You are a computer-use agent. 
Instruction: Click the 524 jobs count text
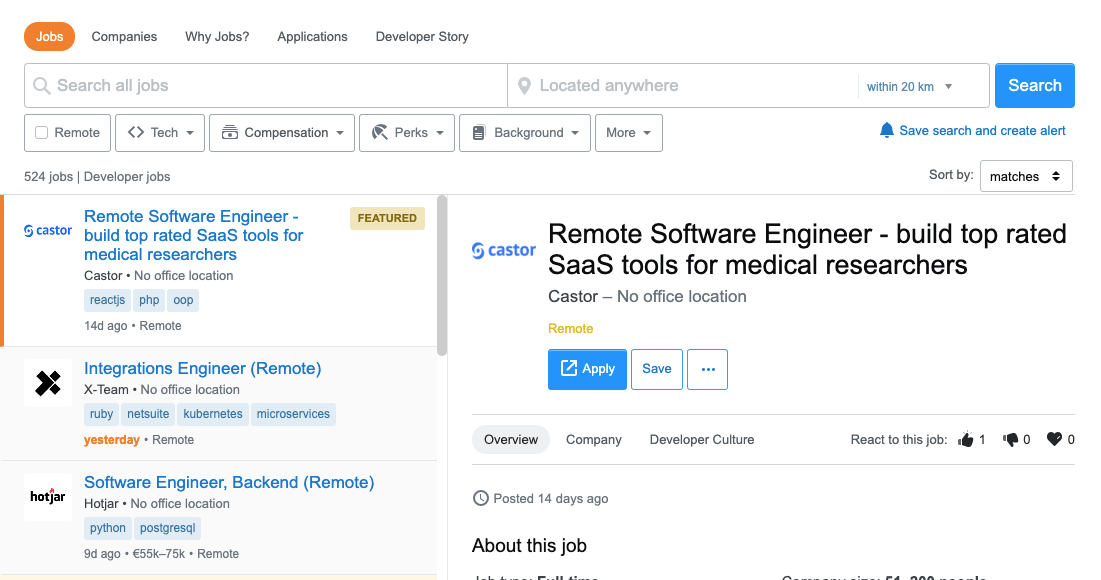pyautogui.click(x=48, y=177)
